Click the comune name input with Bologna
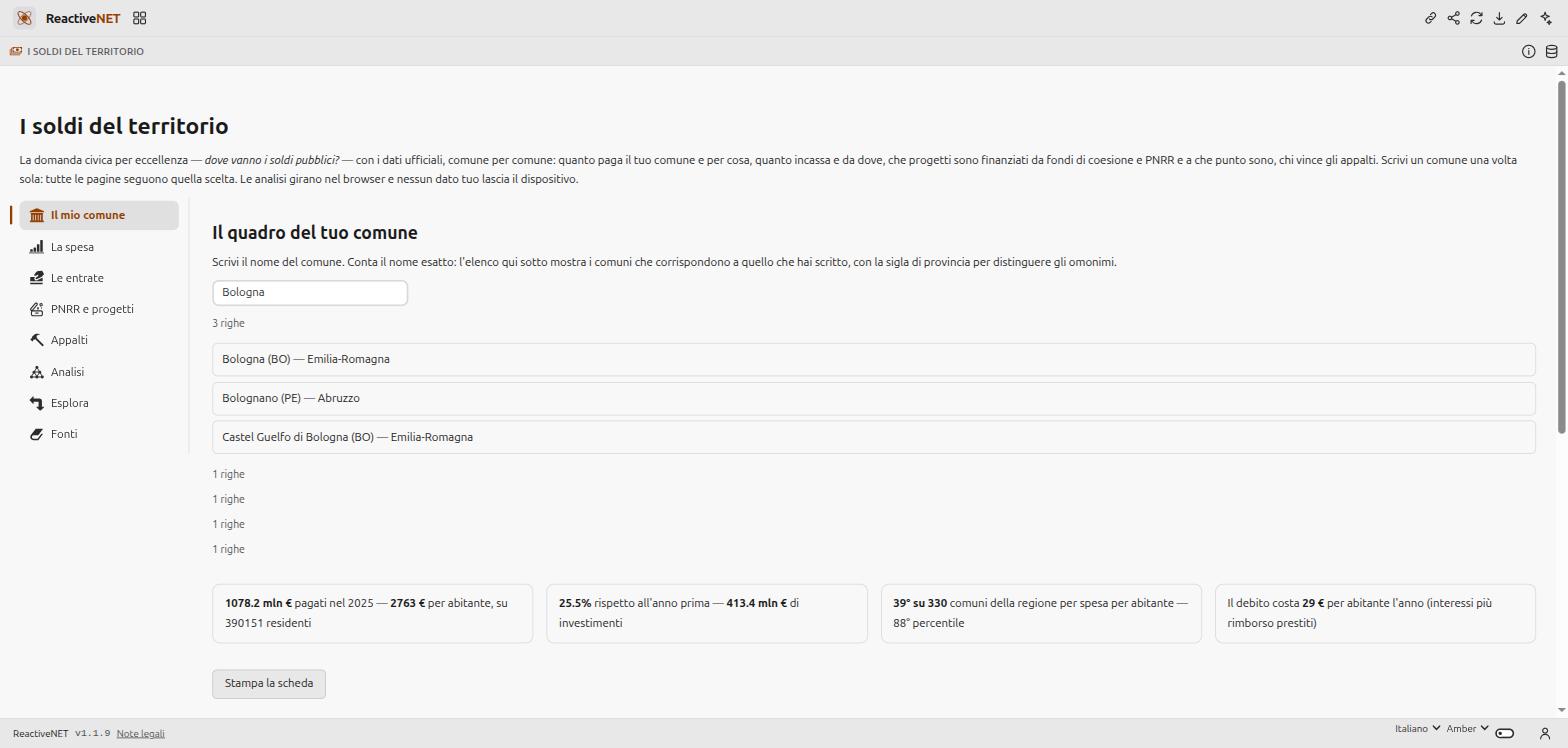This screenshot has height=748, width=1568. [310, 292]
